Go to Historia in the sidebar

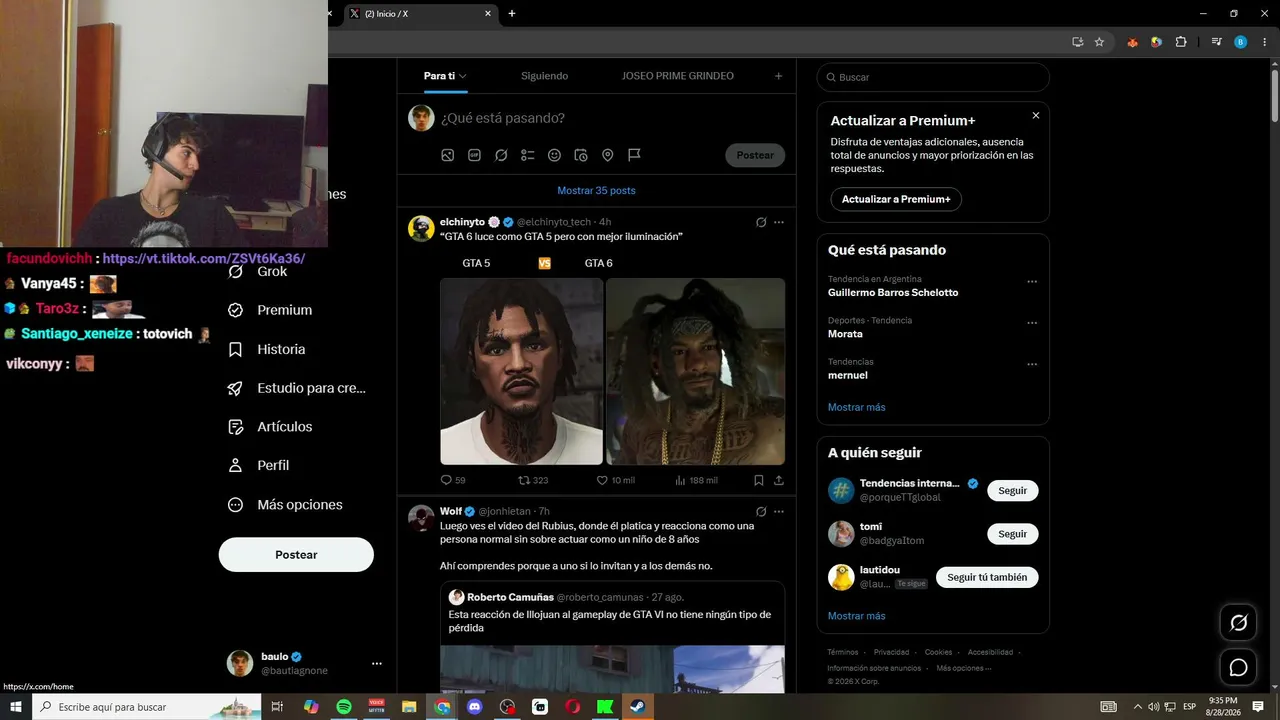coord(266,349)
